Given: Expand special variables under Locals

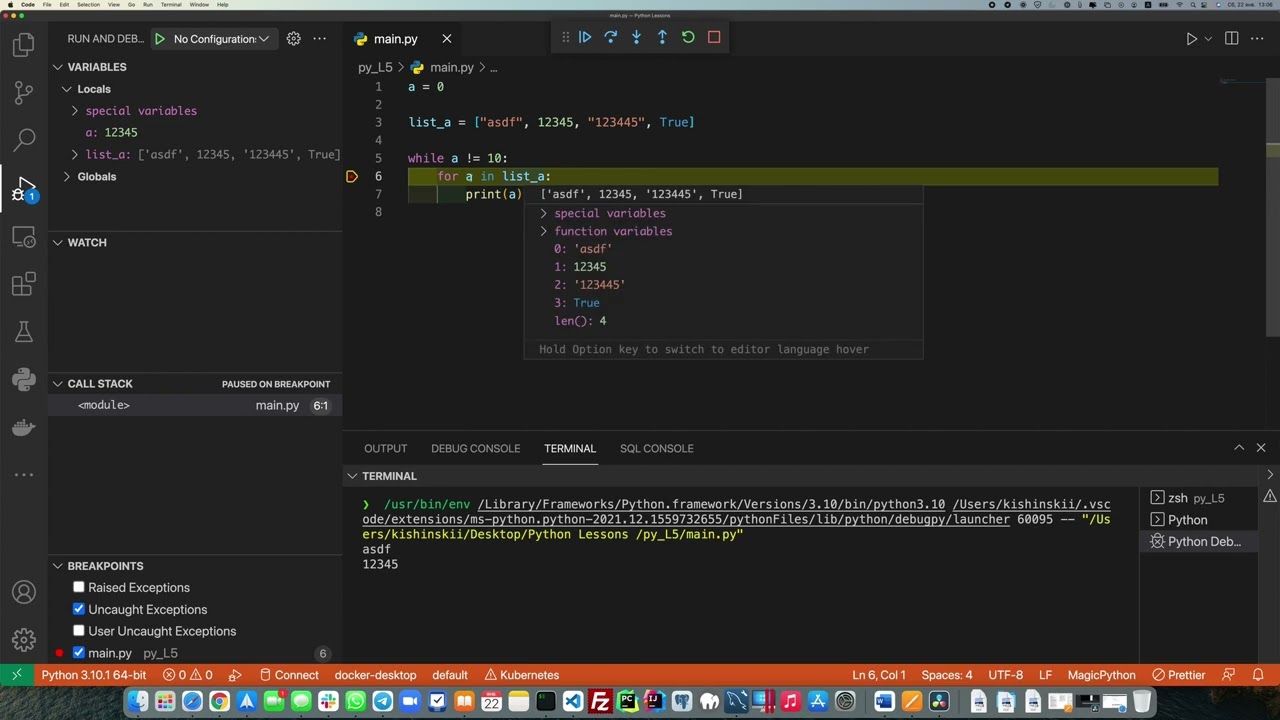Looking at the screenshot, I should [x=195, y=111].
